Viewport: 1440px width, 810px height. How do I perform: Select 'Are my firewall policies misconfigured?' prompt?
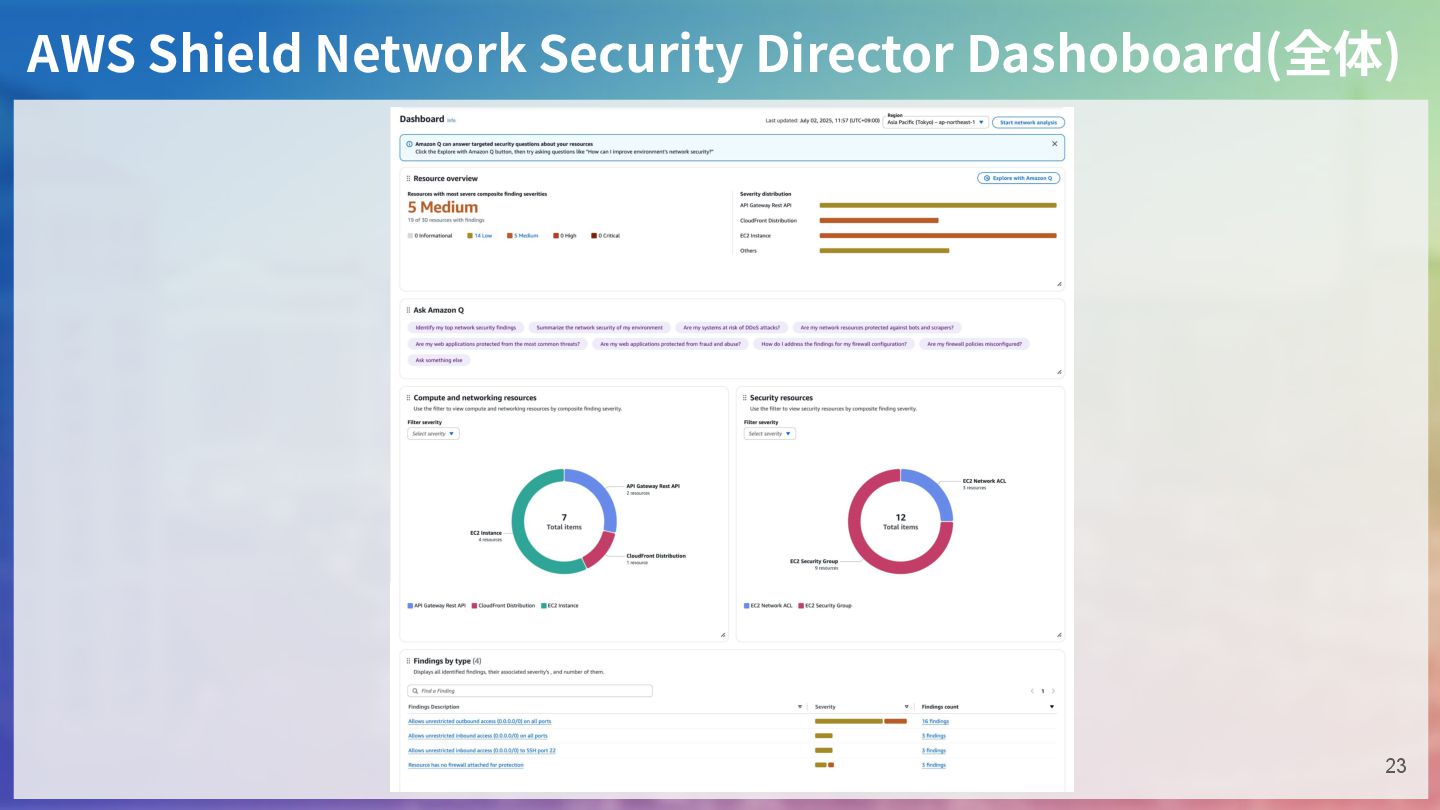(x=975, y=344)
